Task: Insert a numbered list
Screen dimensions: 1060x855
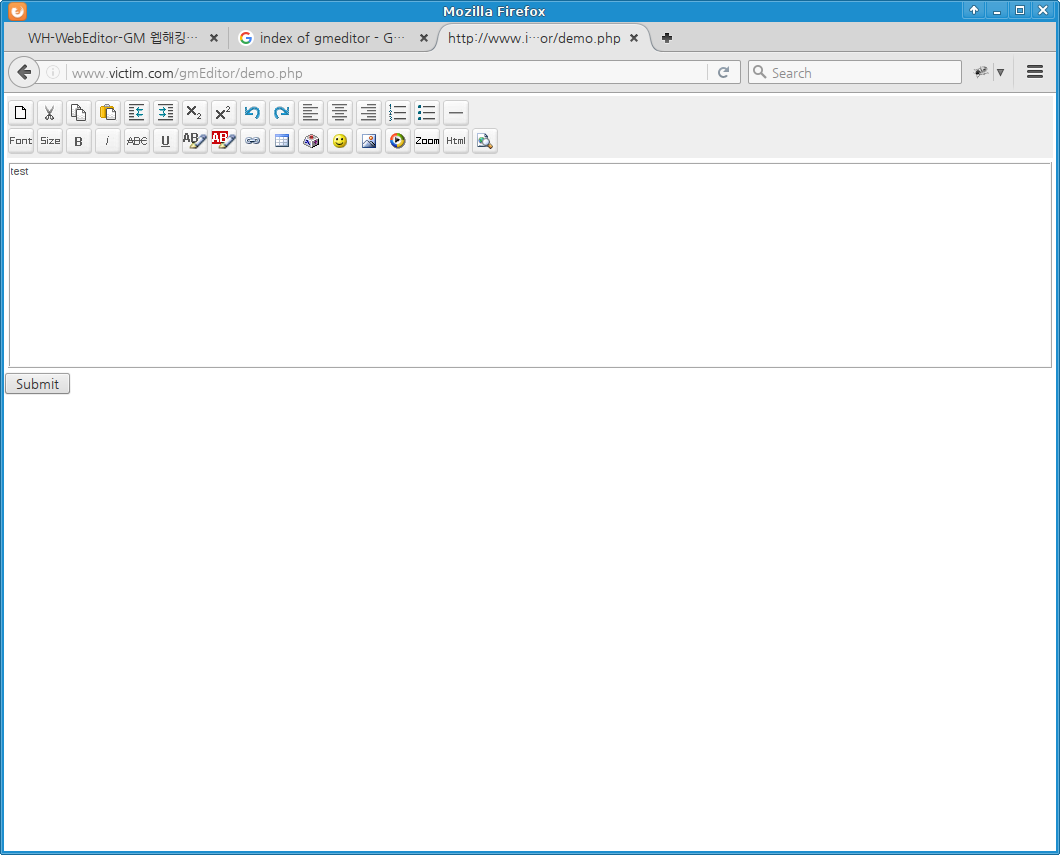Action: tap(398, 112)
